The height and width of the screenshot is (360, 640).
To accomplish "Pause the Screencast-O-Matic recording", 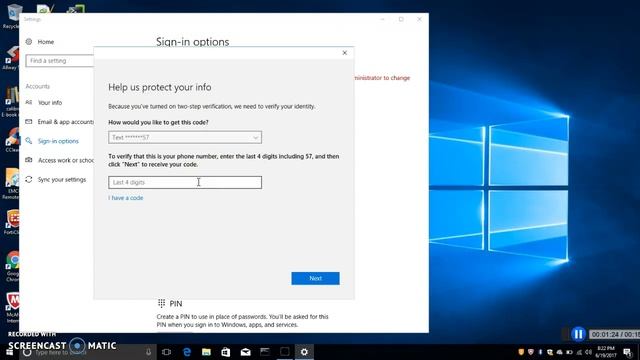I will [578, 334].
